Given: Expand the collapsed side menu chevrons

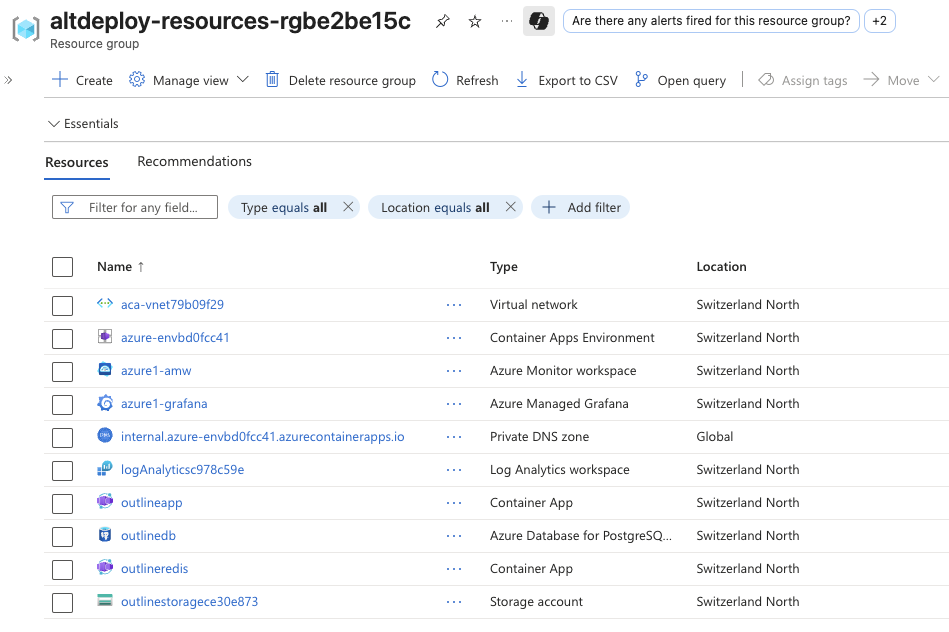Looking at the screenshot, I should [x=8, y=80].
